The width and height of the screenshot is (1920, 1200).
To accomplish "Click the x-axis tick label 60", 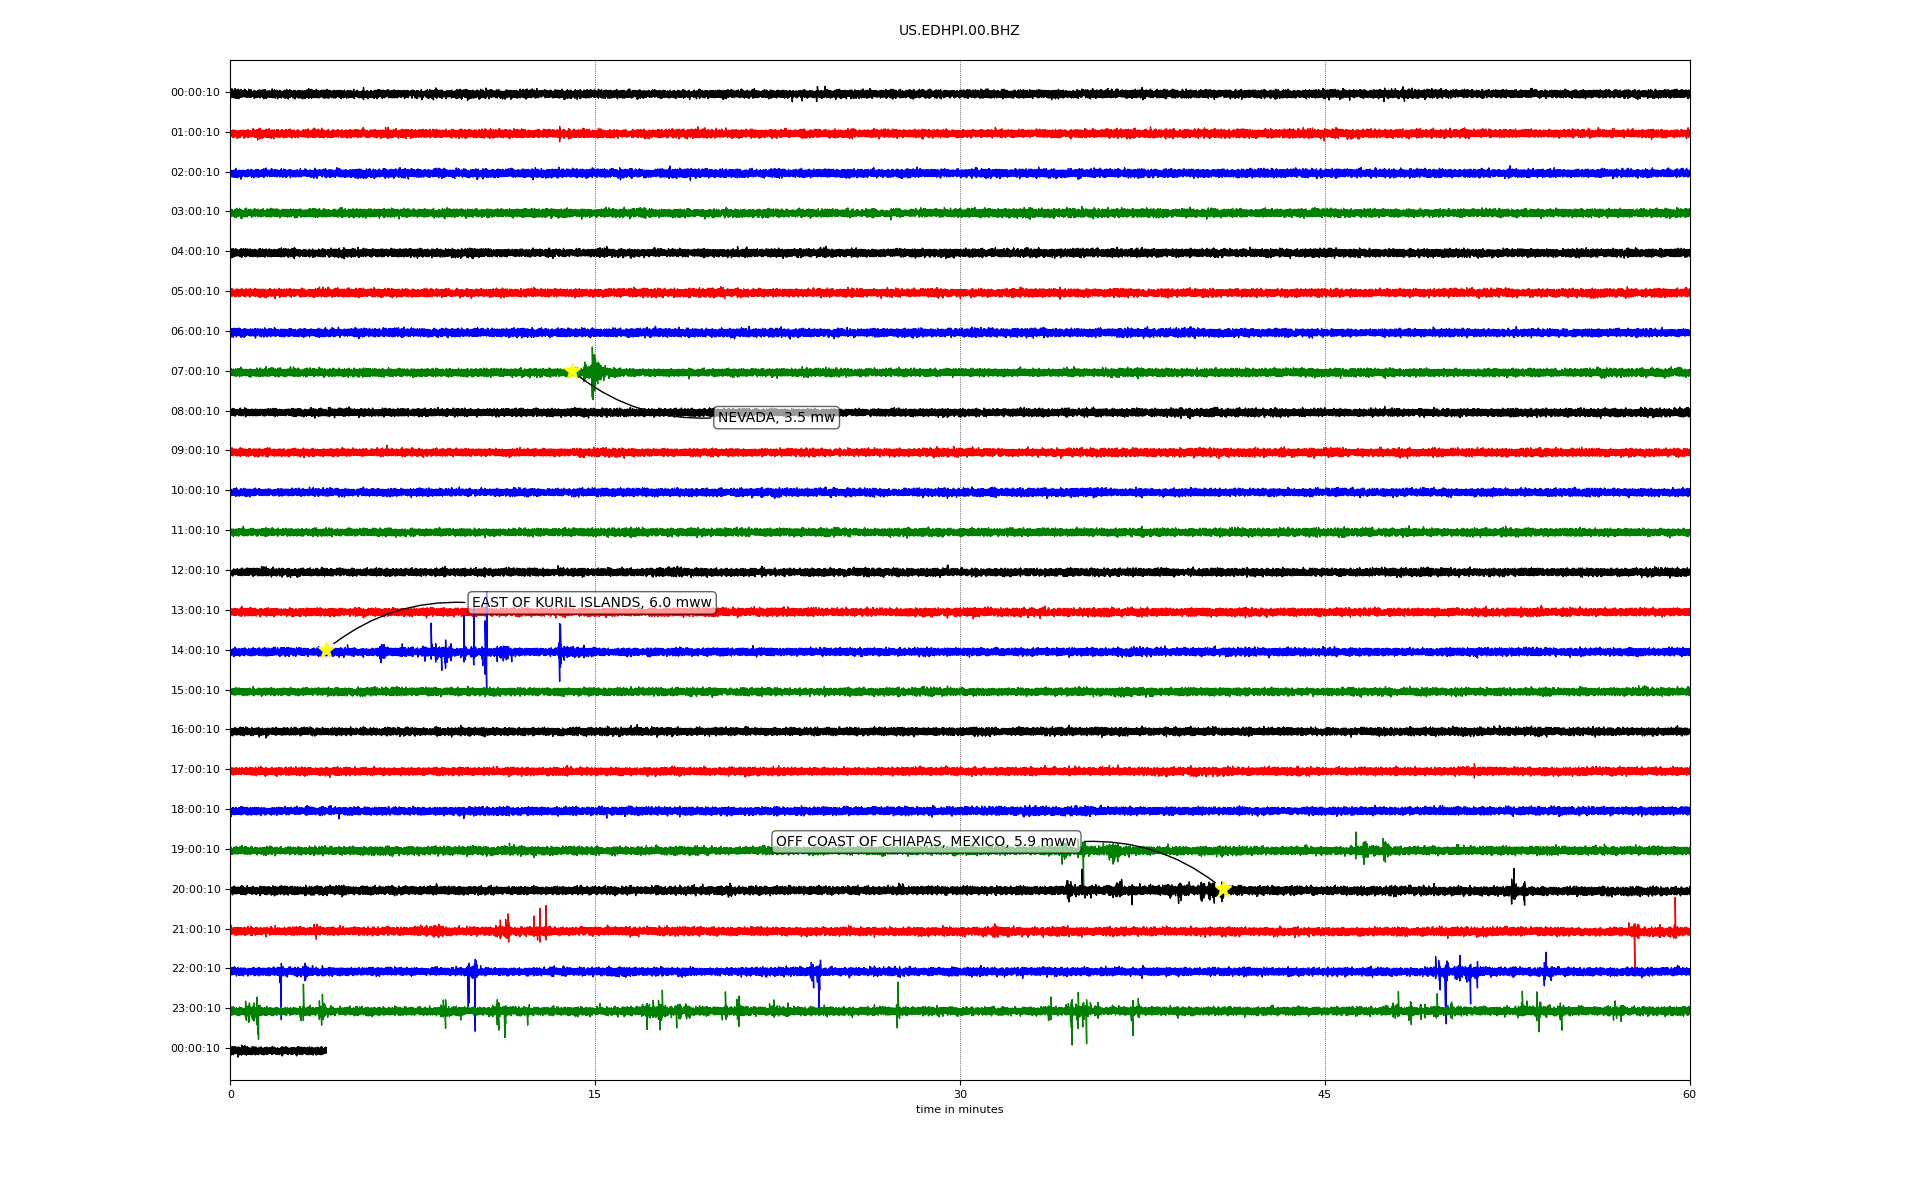I will tap(1689, 1094).
